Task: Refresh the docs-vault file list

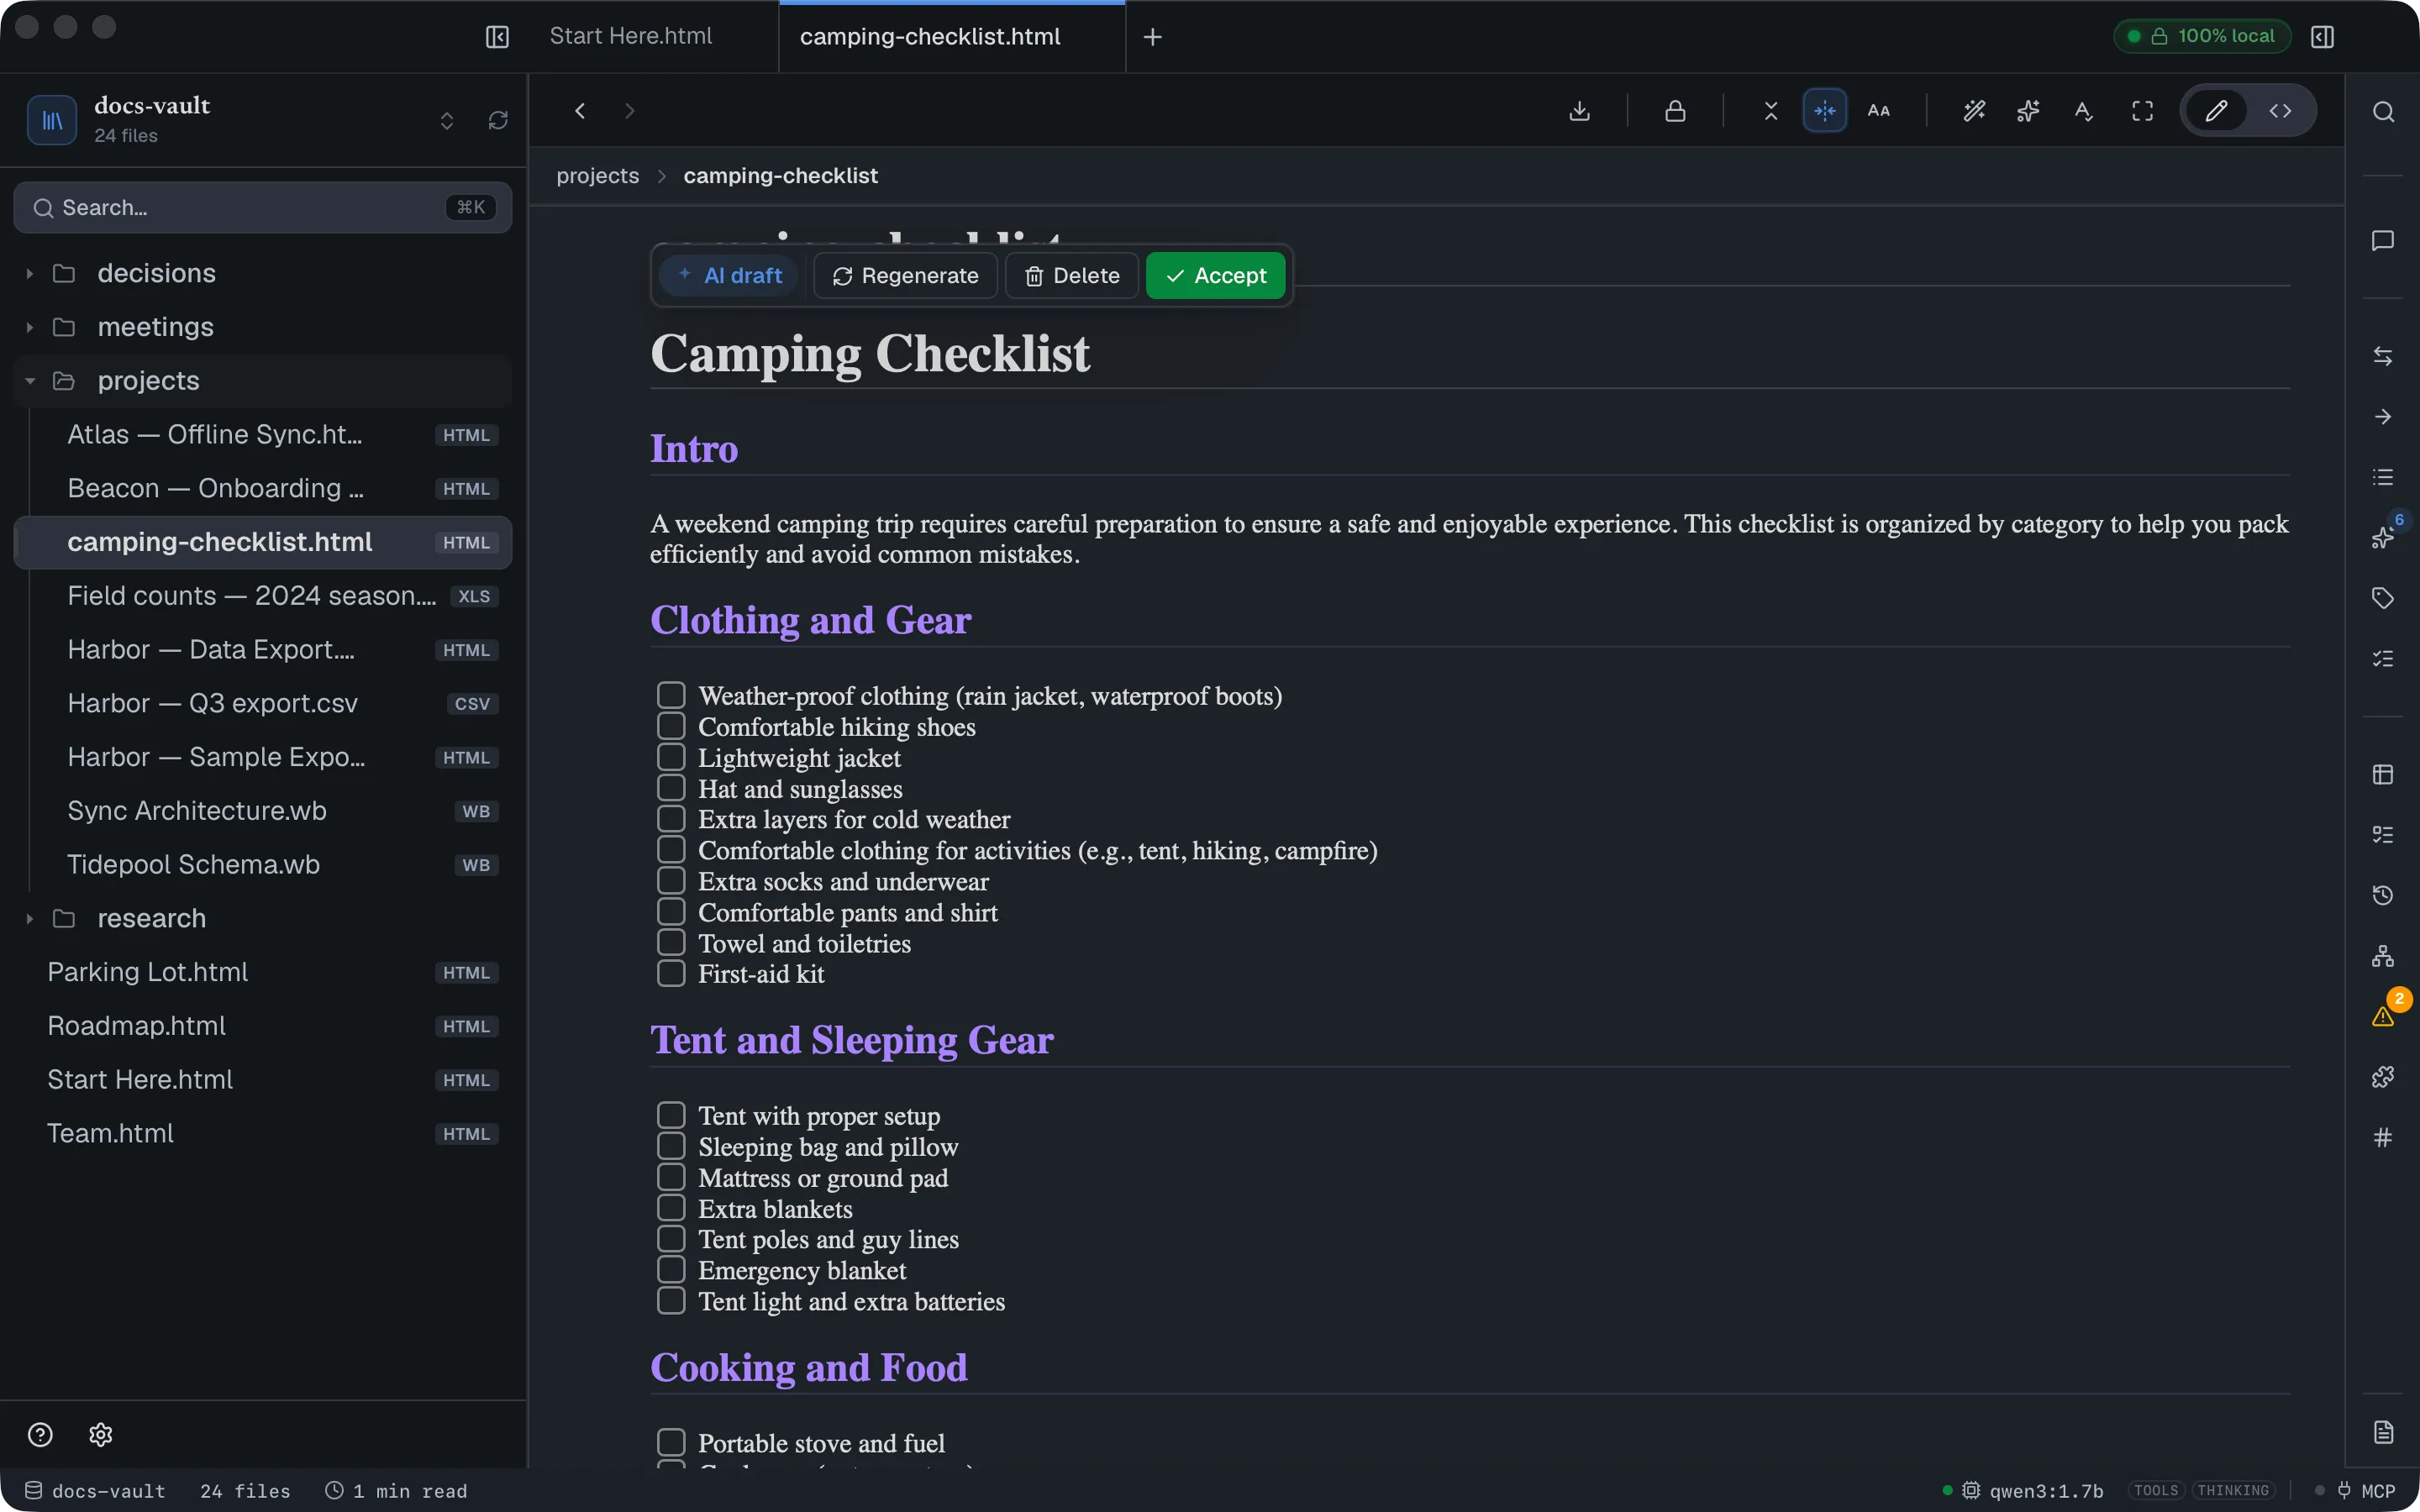Action: pyautogui.click(x=498, y=121)
